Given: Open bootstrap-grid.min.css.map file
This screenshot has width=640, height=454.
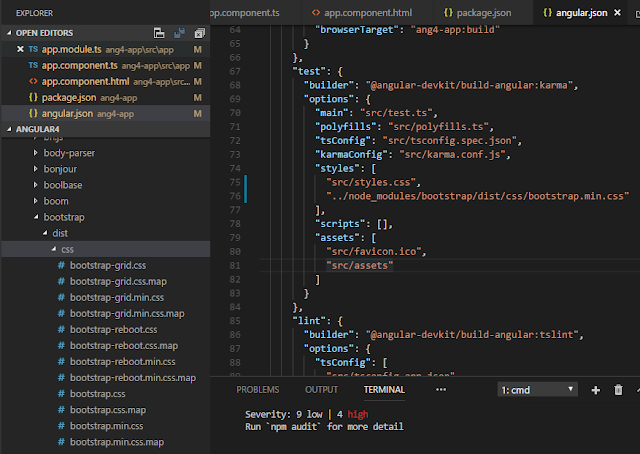Looking at the screenshot, I should [127, 314].
